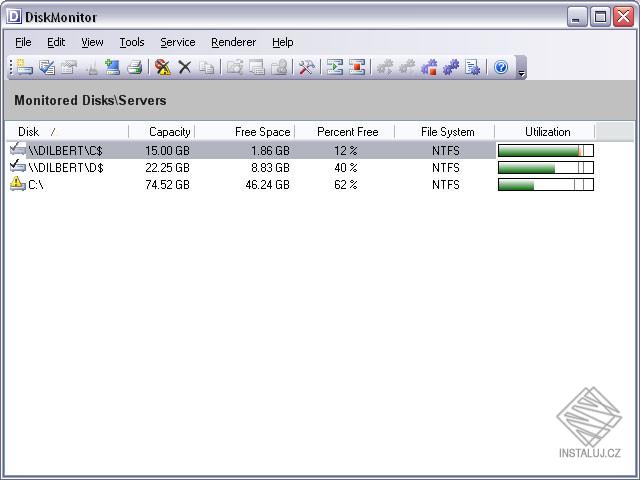Open help with blue question mark icon

tap(501, 67)
